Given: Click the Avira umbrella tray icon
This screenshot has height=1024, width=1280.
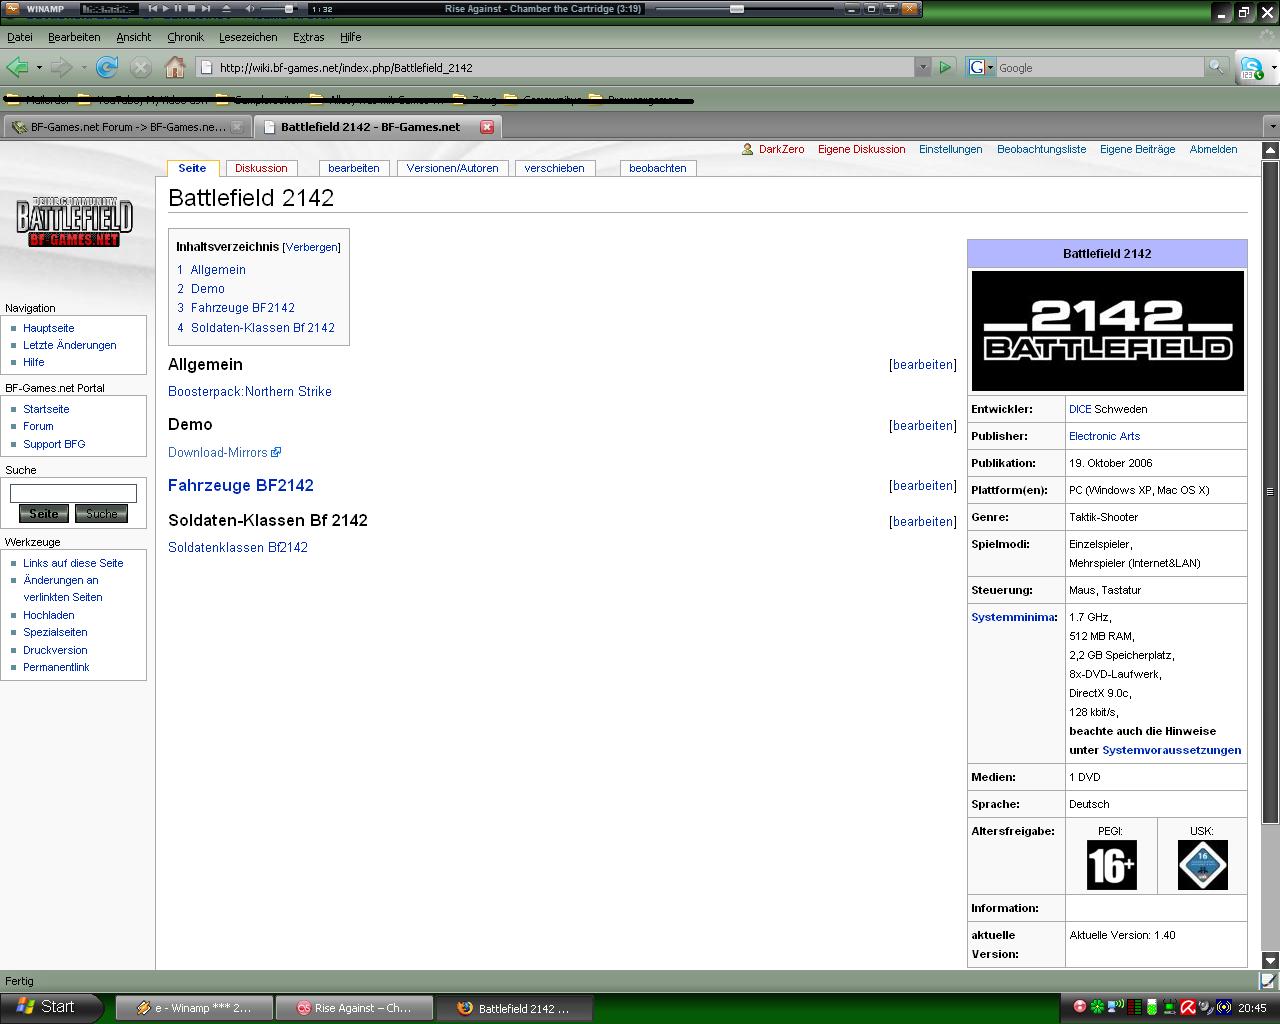Looking at the screenshot, I should [x=1188, y=1007].
